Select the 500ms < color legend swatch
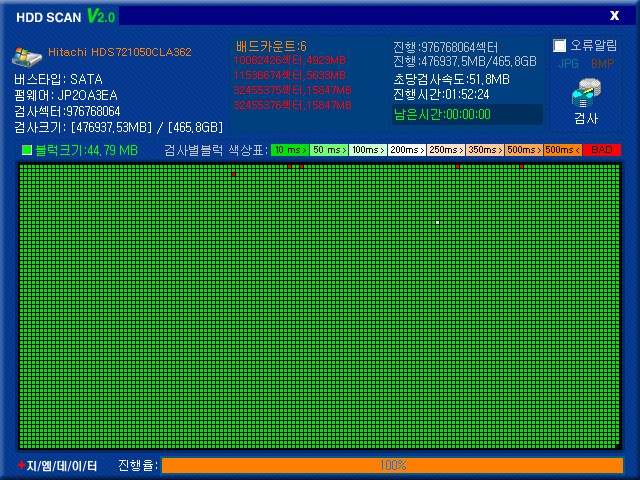The image size is (640, 480). click(x=563, y=150)
